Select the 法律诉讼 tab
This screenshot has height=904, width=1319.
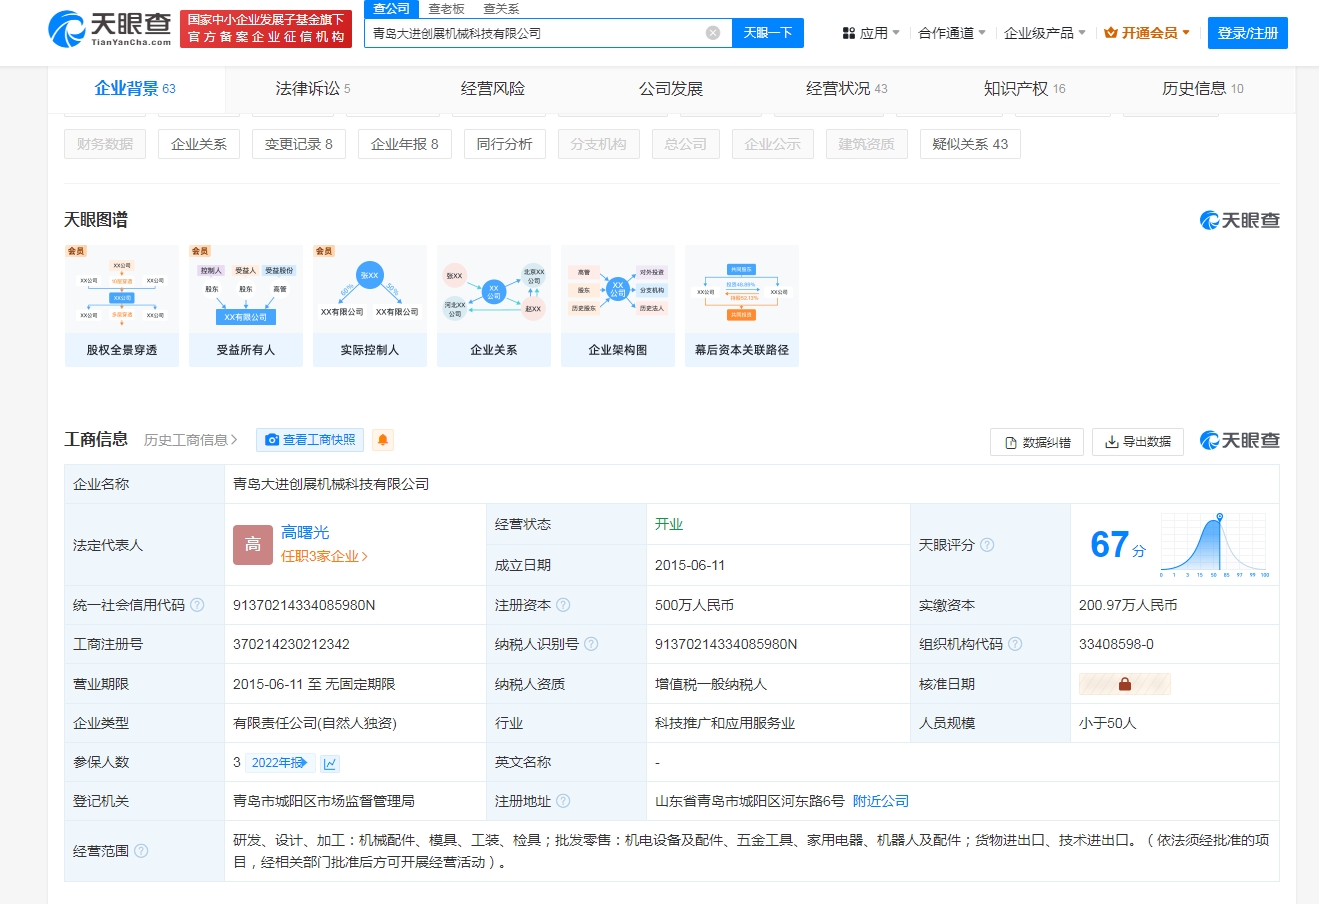pyautogui.click(x=313, y=89)
